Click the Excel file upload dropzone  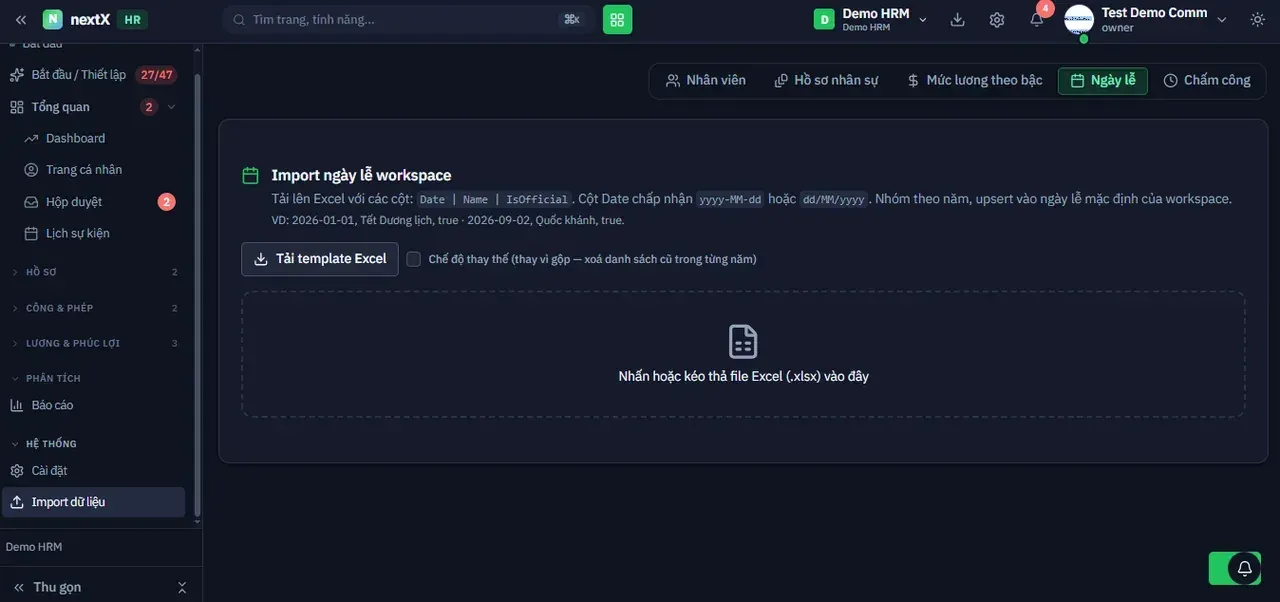(743, 354)
